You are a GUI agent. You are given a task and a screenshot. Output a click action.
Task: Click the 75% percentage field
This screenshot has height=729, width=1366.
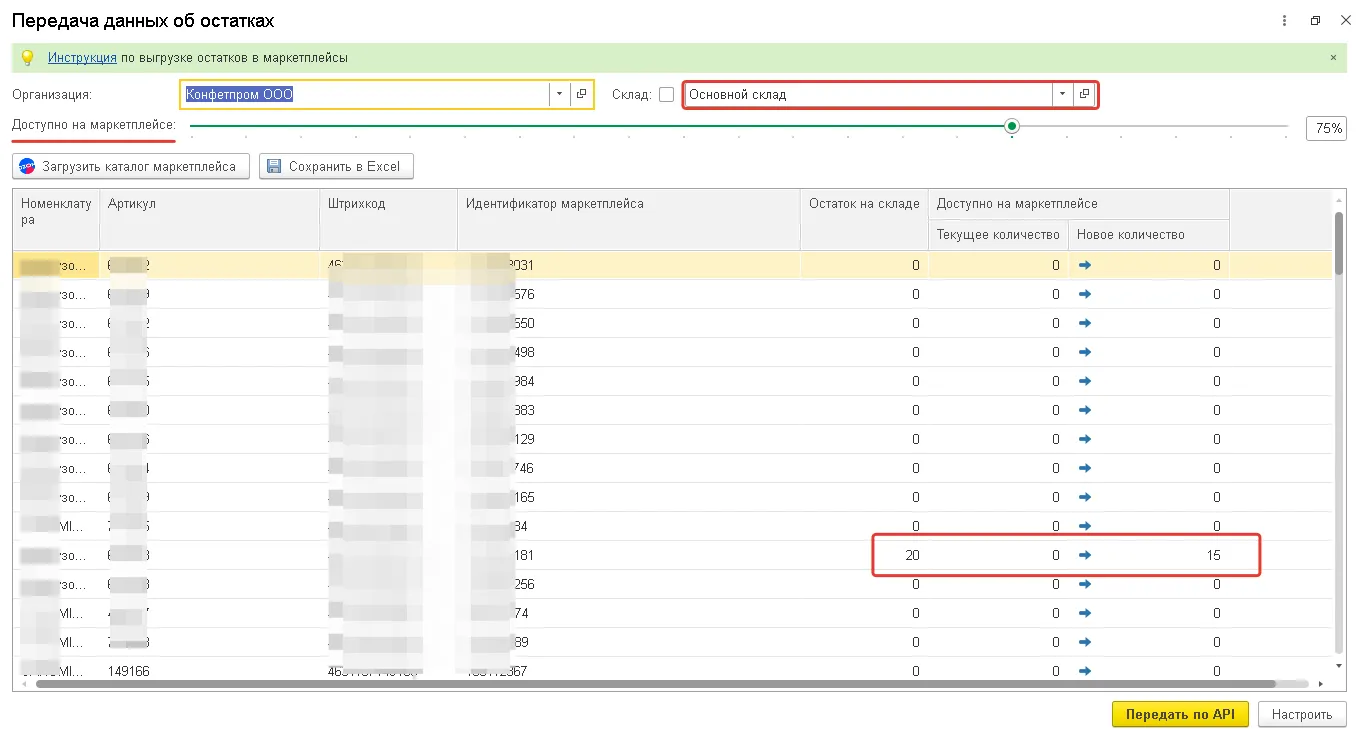pos(1326,128)
